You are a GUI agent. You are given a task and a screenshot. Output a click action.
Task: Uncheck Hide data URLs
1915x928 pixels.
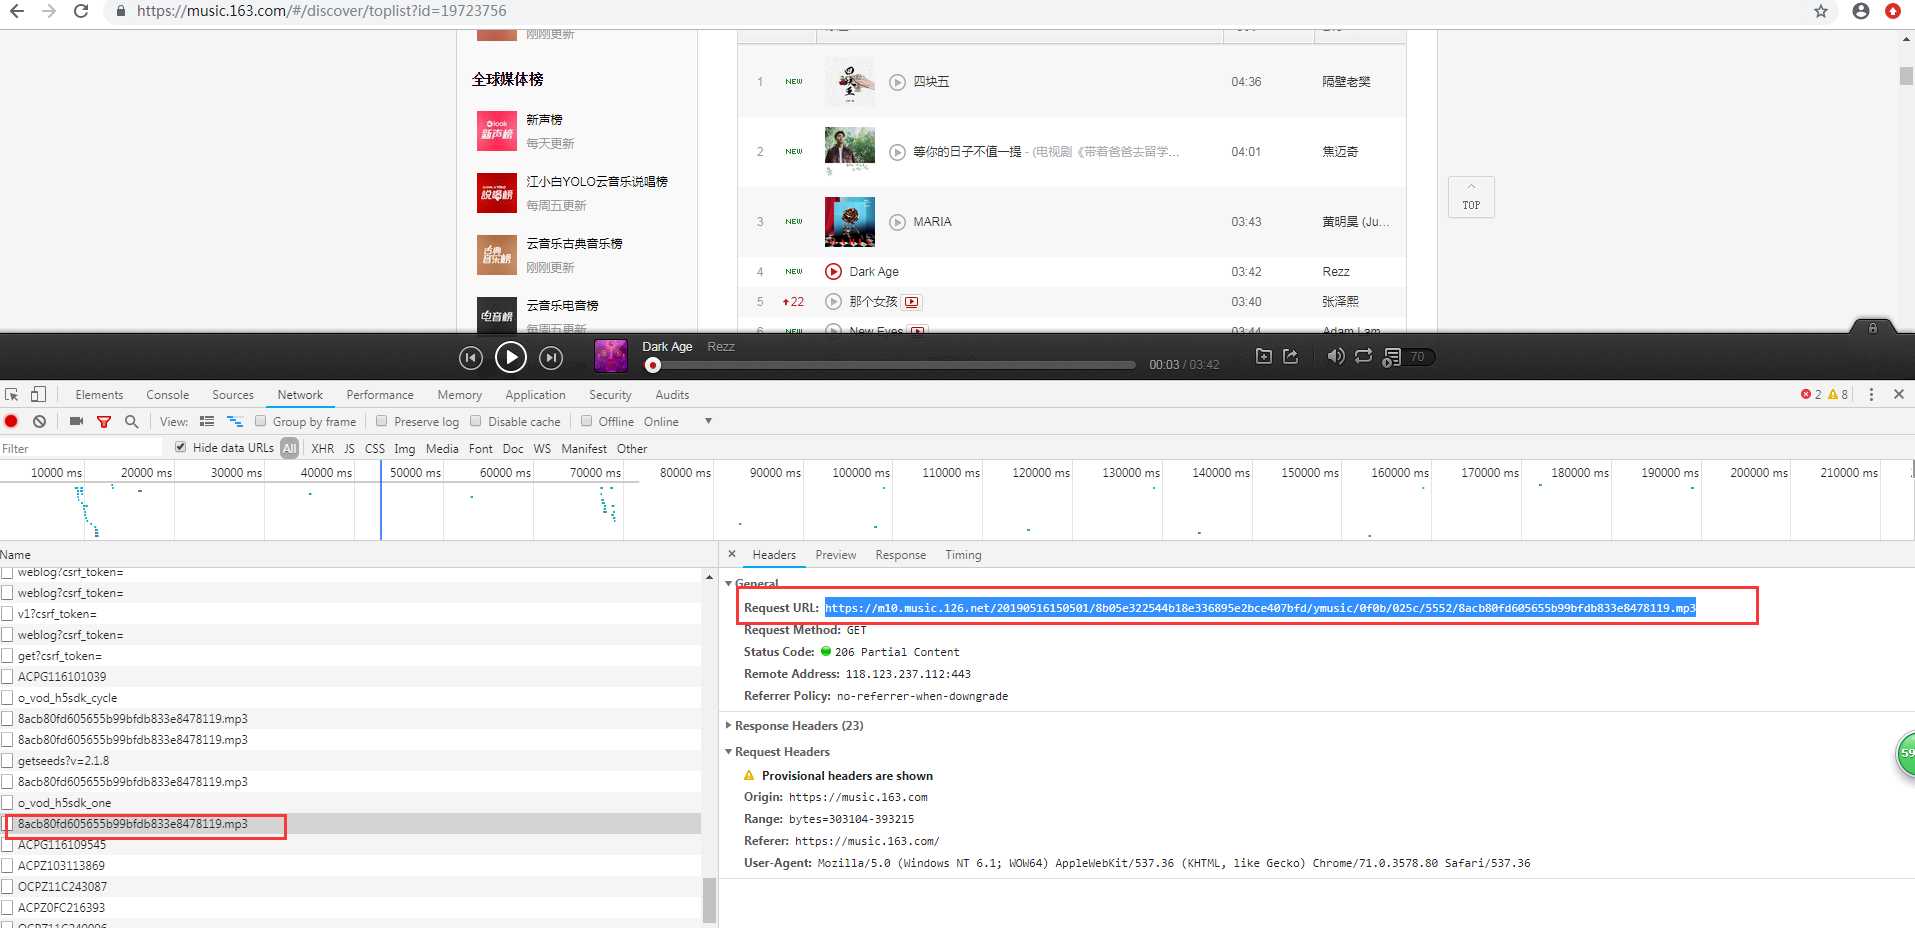tap(180, 447)
